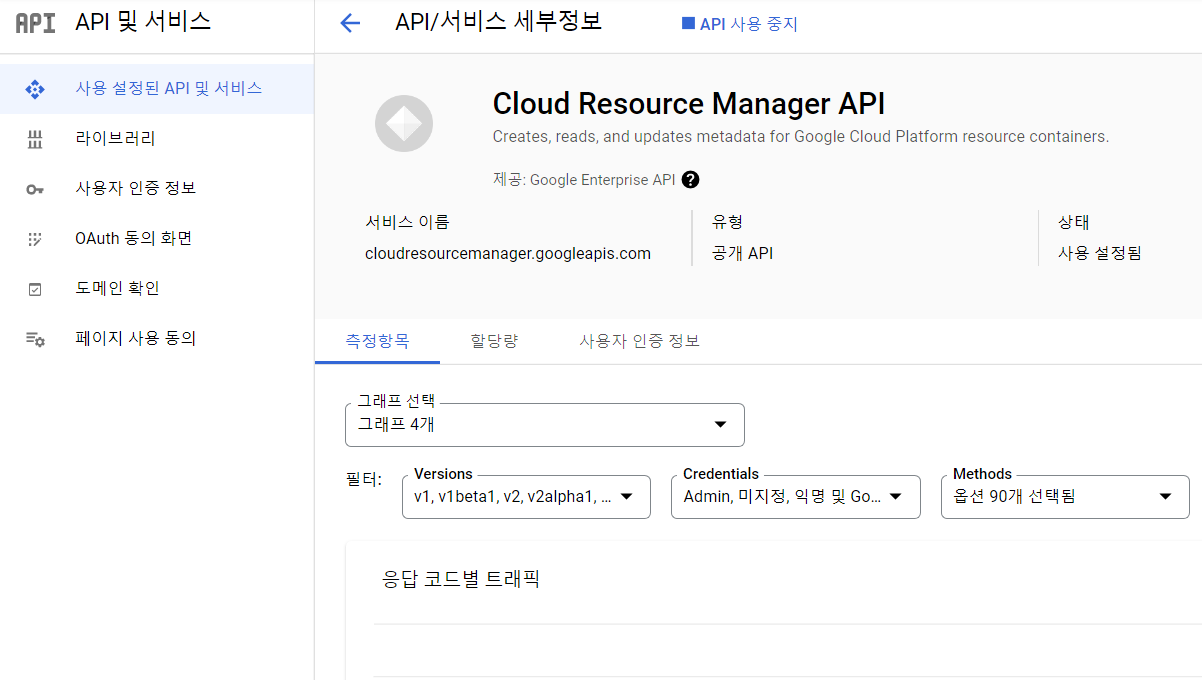1202x680 pixels.
Task: Click the 사용 설정됨 status value
Action: pyautogui.click(x=1100, y=254)
